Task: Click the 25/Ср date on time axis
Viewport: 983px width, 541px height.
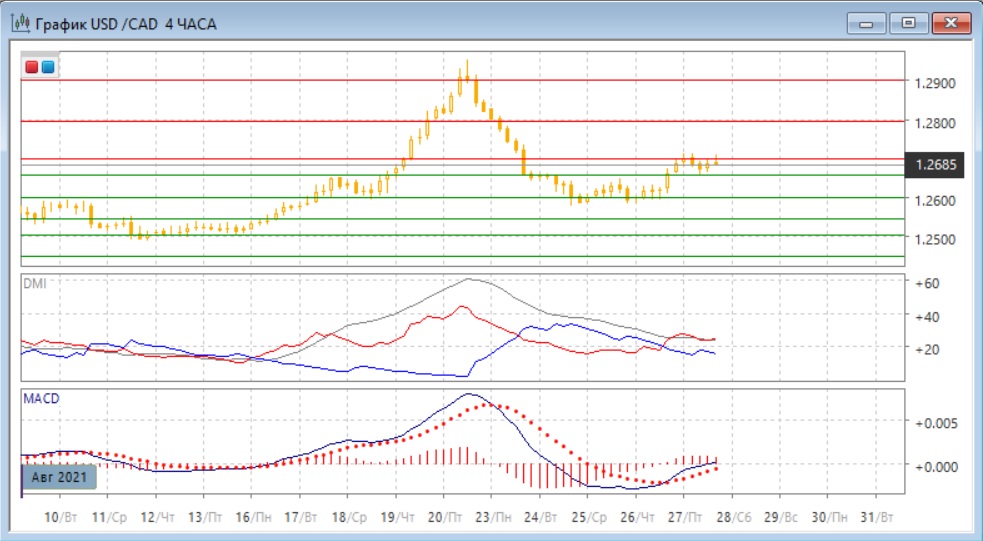Action: tap(588, 518)
